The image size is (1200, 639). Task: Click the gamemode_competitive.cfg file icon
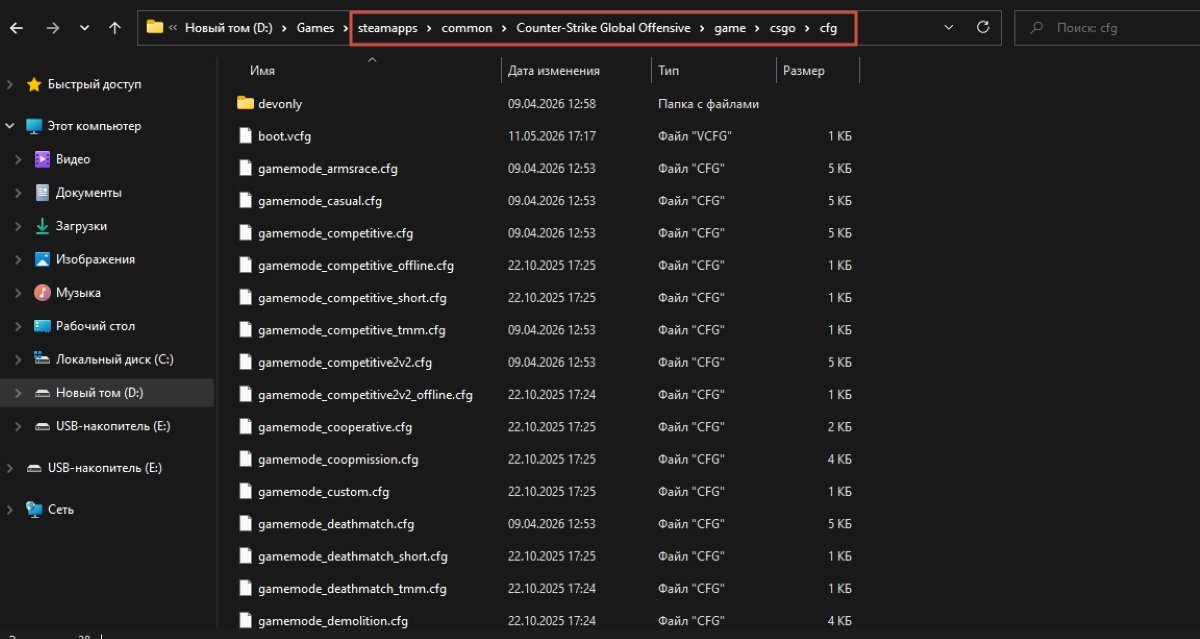click(246, 233)
